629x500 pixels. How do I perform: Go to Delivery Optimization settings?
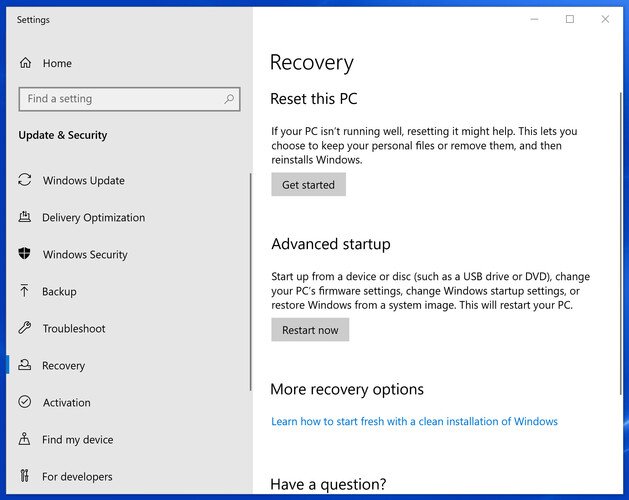click(93, 217)
